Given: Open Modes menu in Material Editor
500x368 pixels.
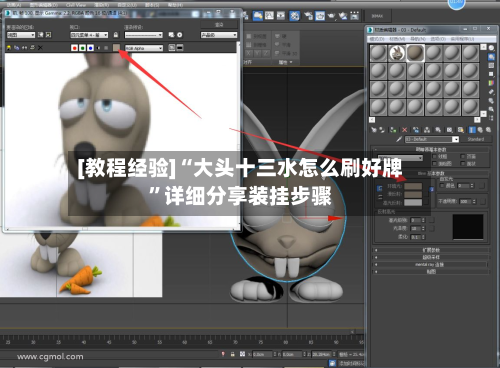Looking at the screenshot, I should [377, 39].
